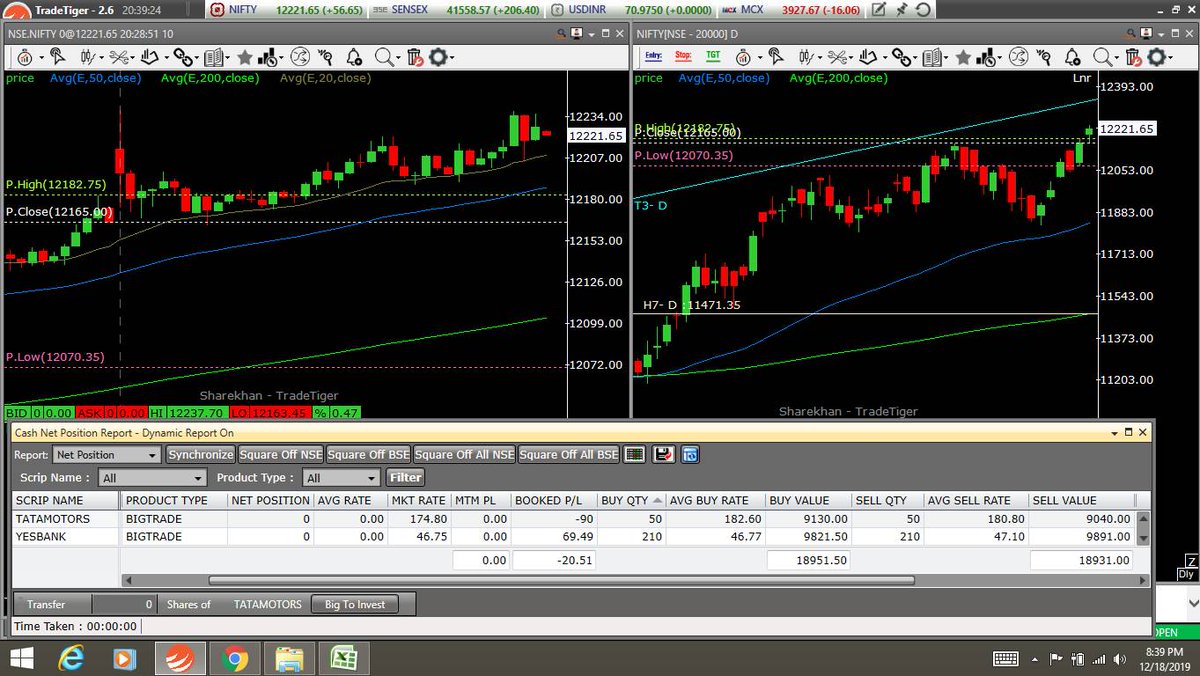Click the BOOKED P/L column header

[x=553, y=500]
